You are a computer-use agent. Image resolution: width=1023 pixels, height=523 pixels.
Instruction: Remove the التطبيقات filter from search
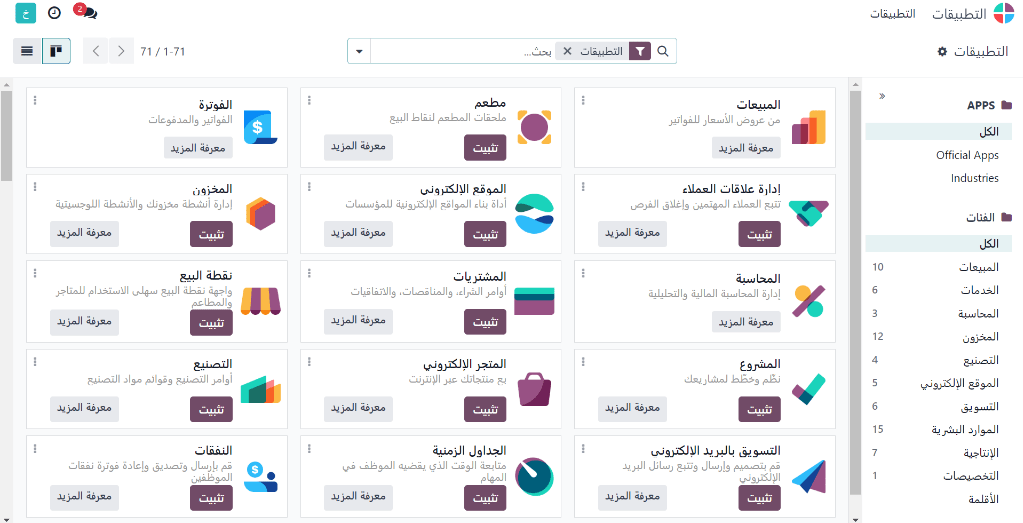[x=567, y=51]
